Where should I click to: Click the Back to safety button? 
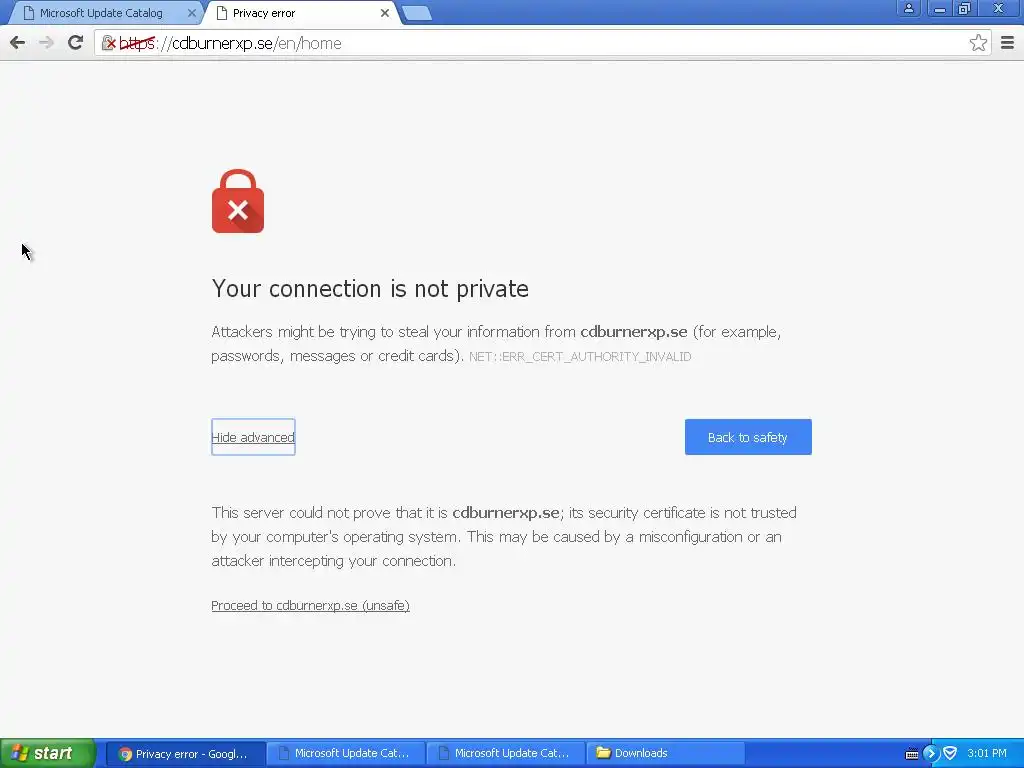tap(748, 437)
